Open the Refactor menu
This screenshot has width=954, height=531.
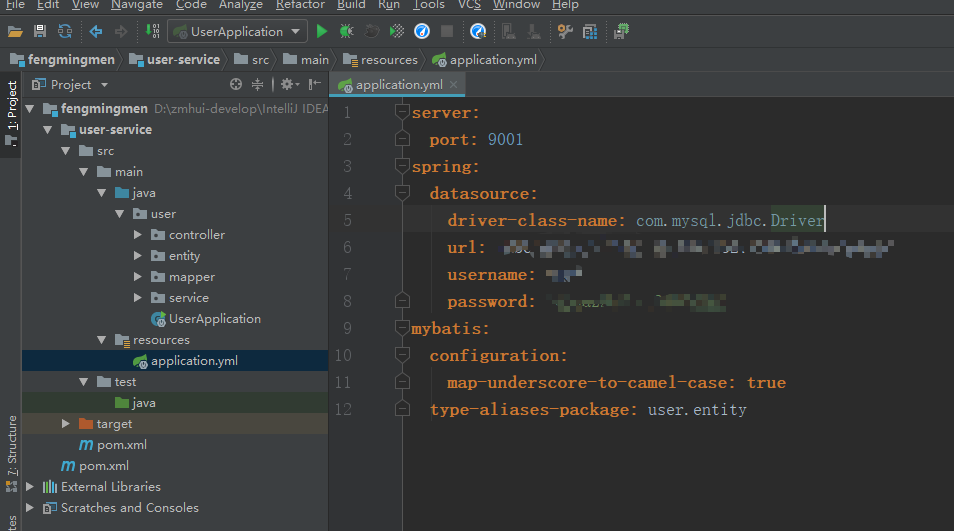(300, 5)
